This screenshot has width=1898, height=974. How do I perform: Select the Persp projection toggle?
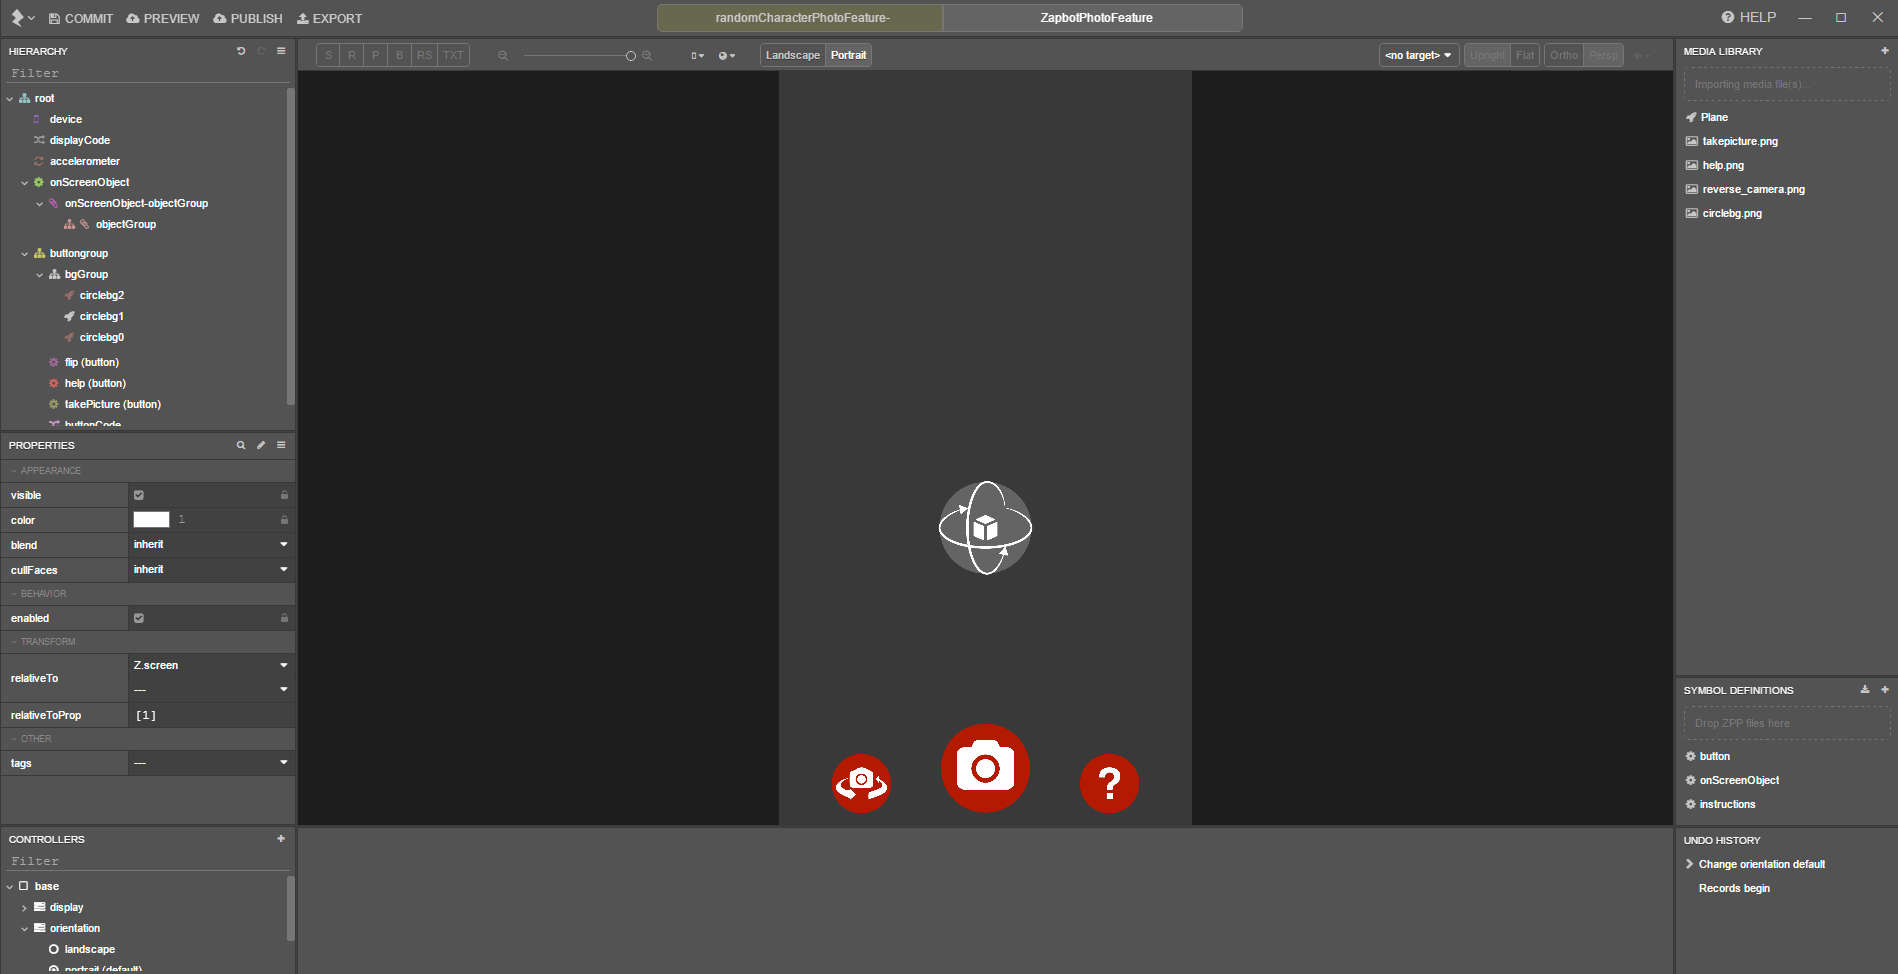pos(1603,55)
